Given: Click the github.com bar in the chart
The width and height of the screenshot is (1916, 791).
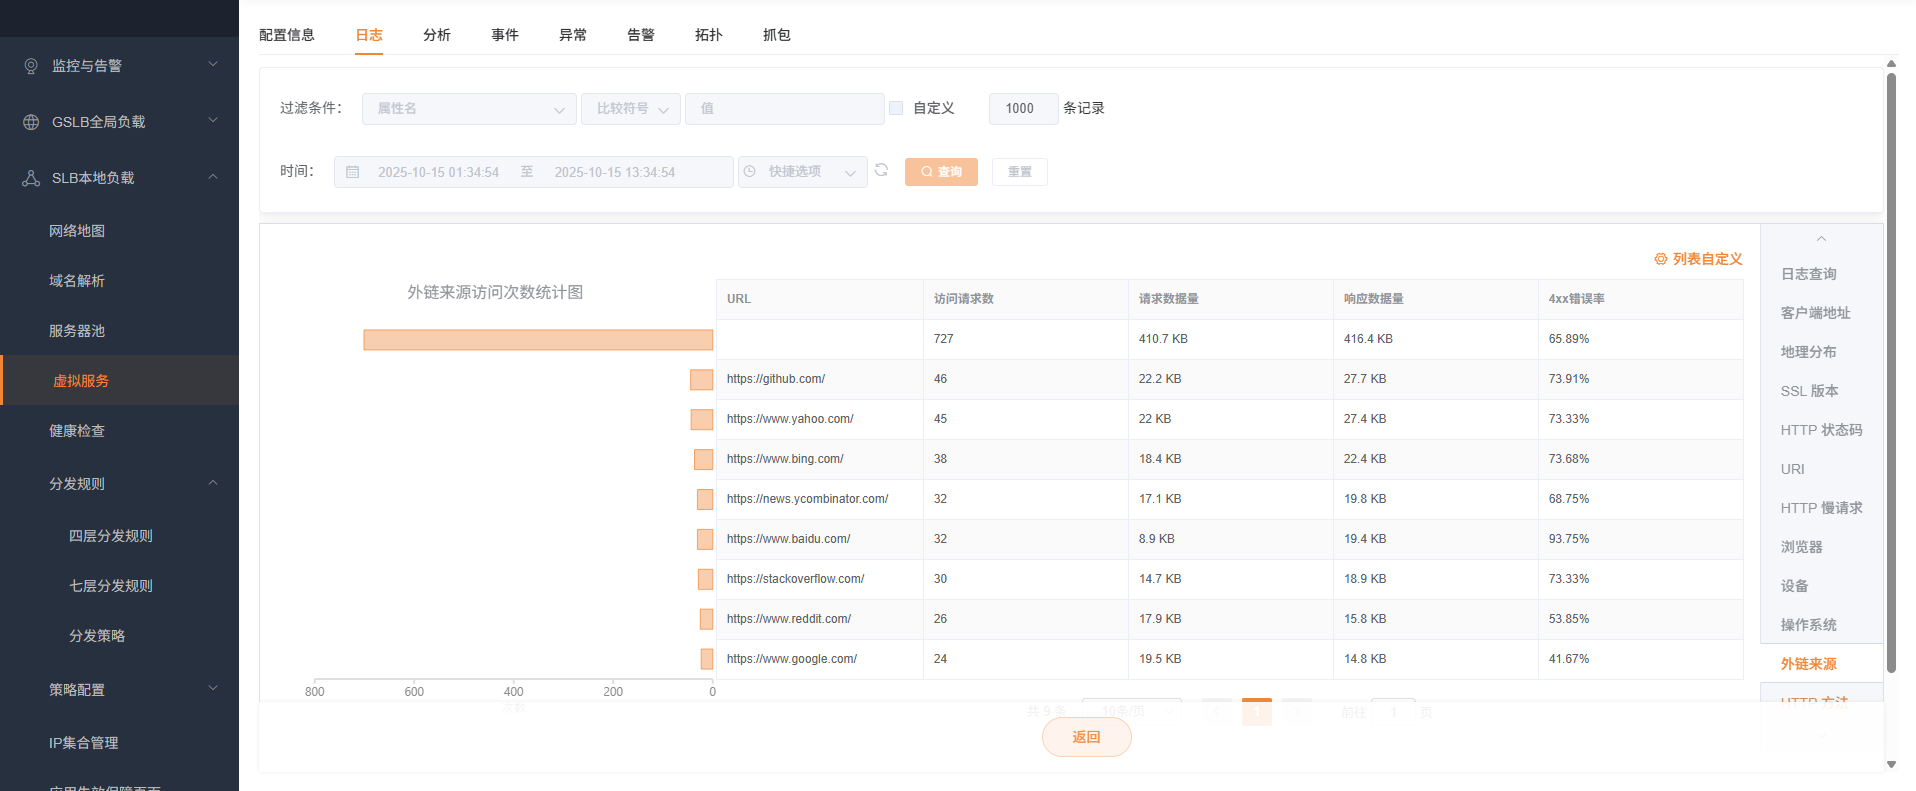Looking at the screenshot, I should tap(701, 380).
